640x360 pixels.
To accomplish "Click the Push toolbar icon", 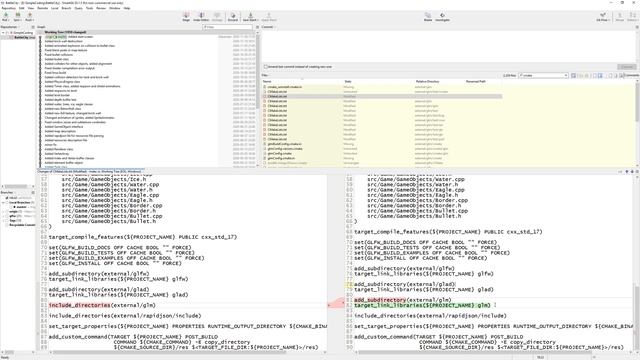I will (x=29, y=16).
